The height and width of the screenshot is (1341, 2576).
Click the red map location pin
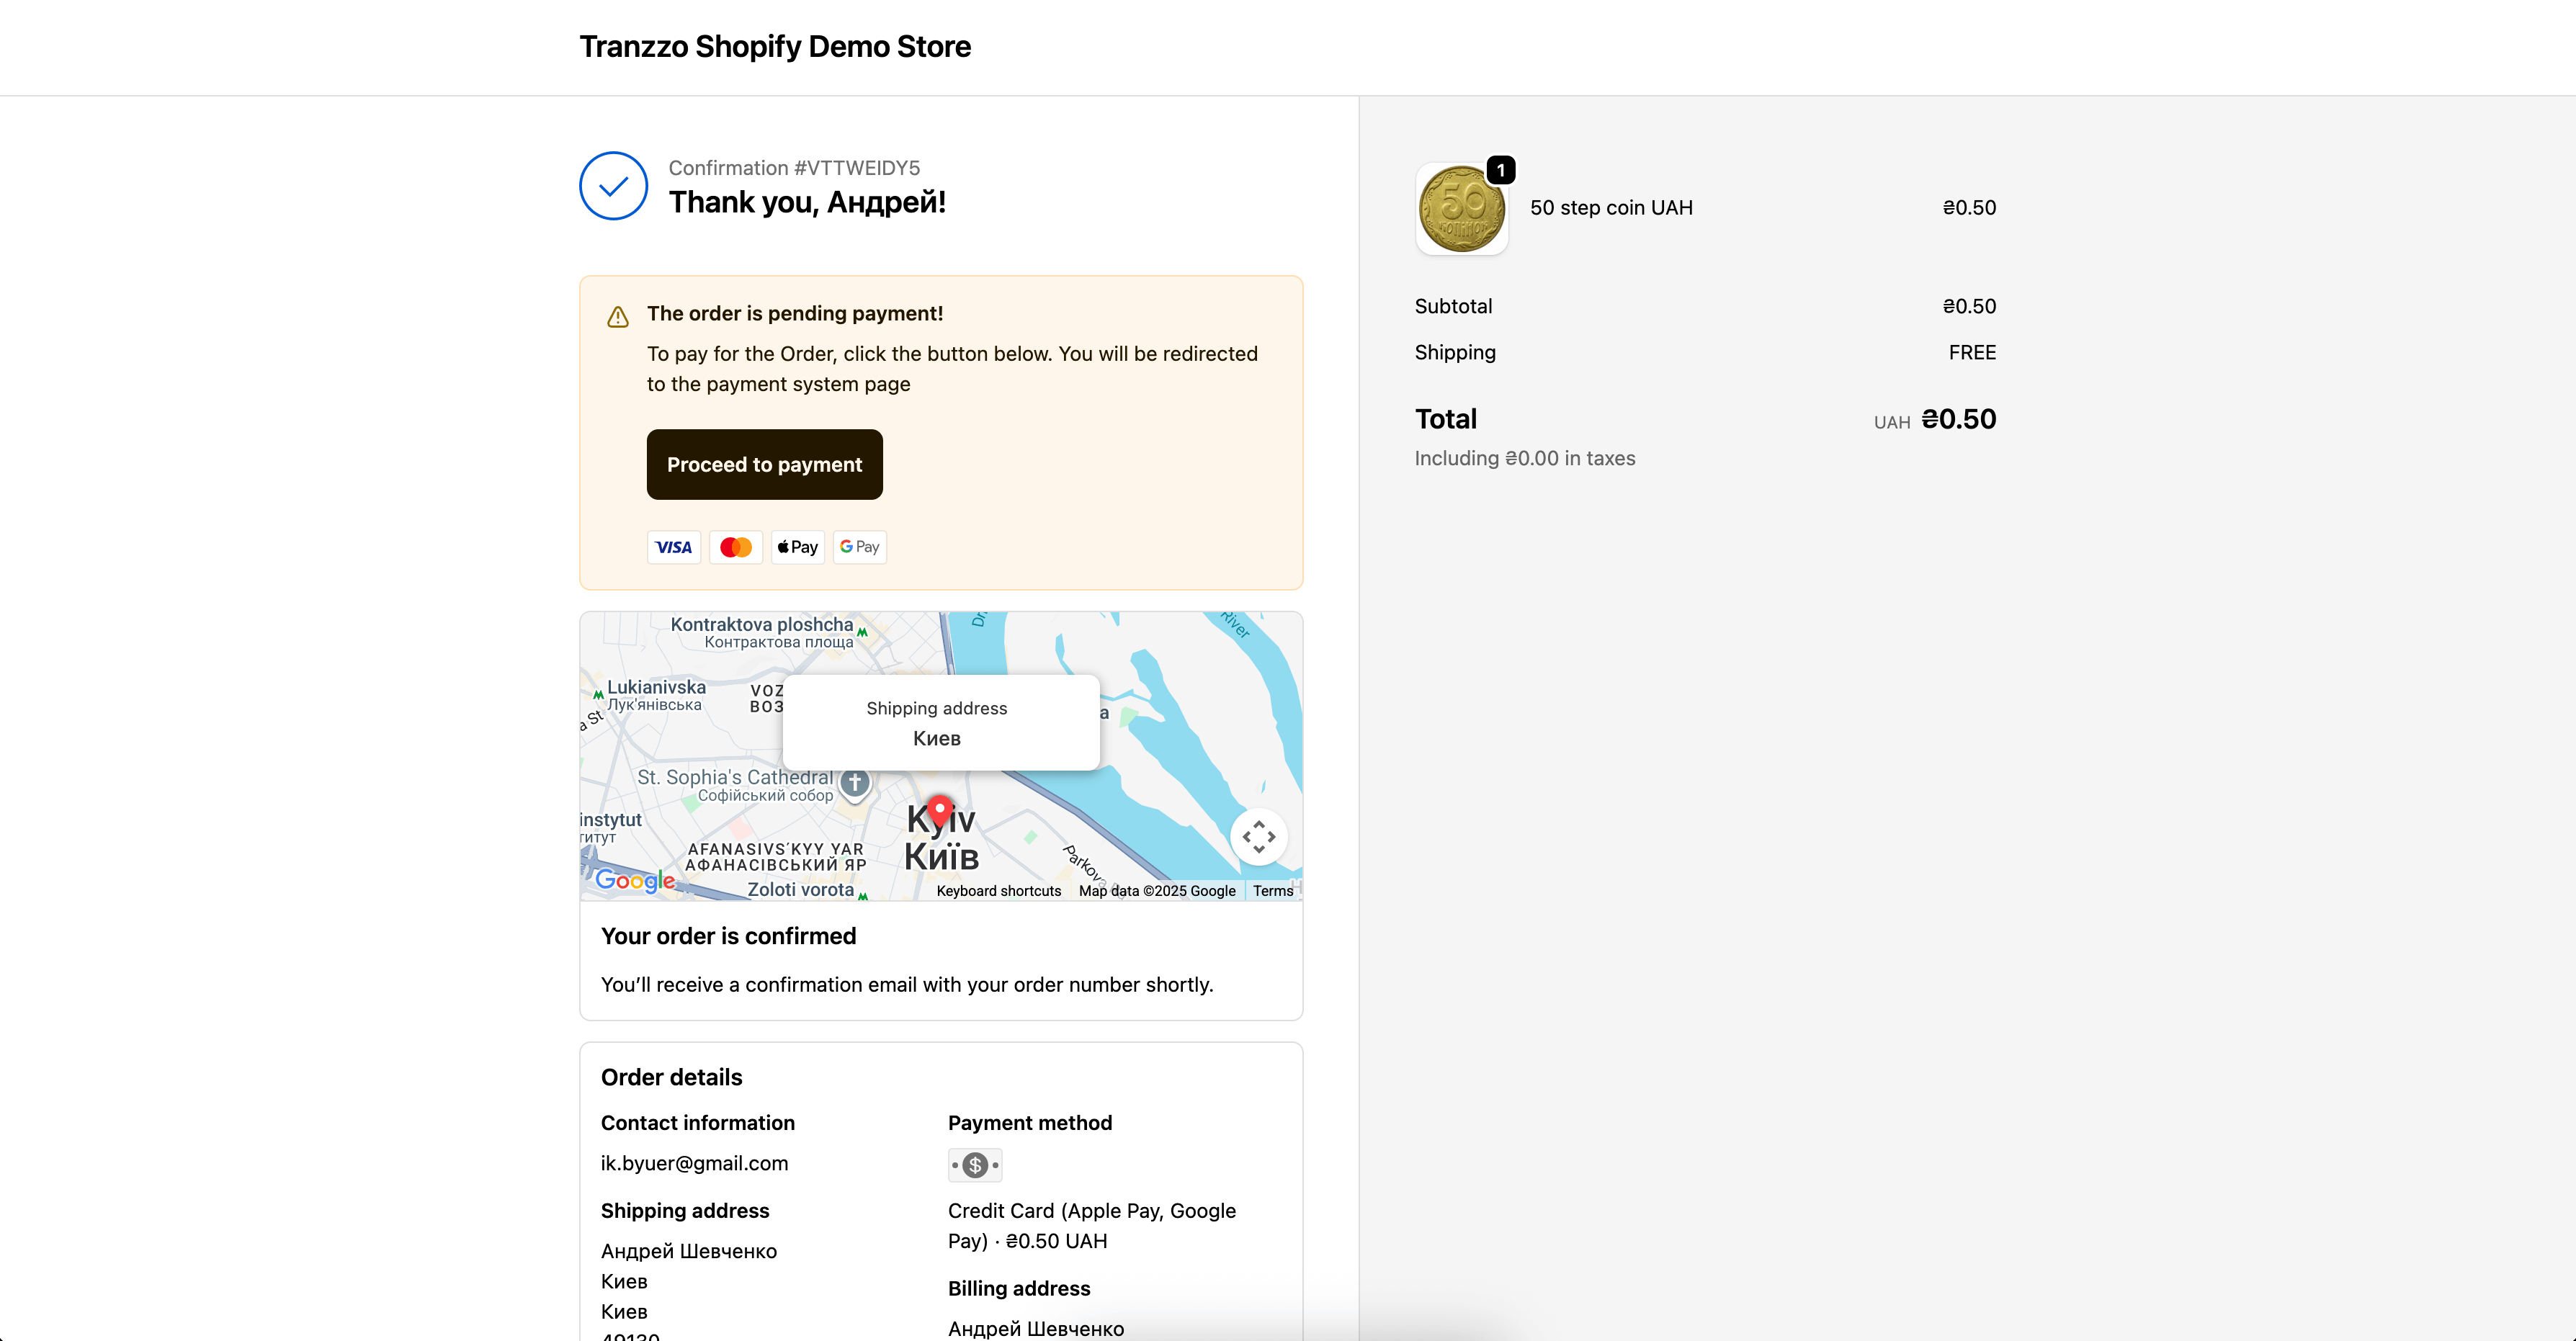(x=940, y=811)
